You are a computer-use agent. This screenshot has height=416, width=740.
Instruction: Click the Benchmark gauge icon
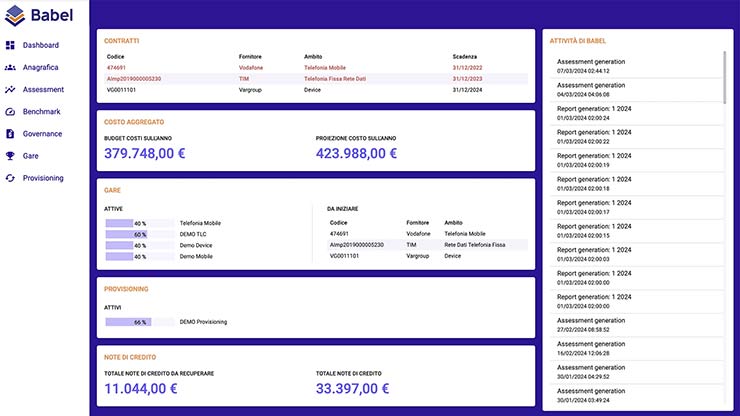pyautogui.click(x=10, y=111)
